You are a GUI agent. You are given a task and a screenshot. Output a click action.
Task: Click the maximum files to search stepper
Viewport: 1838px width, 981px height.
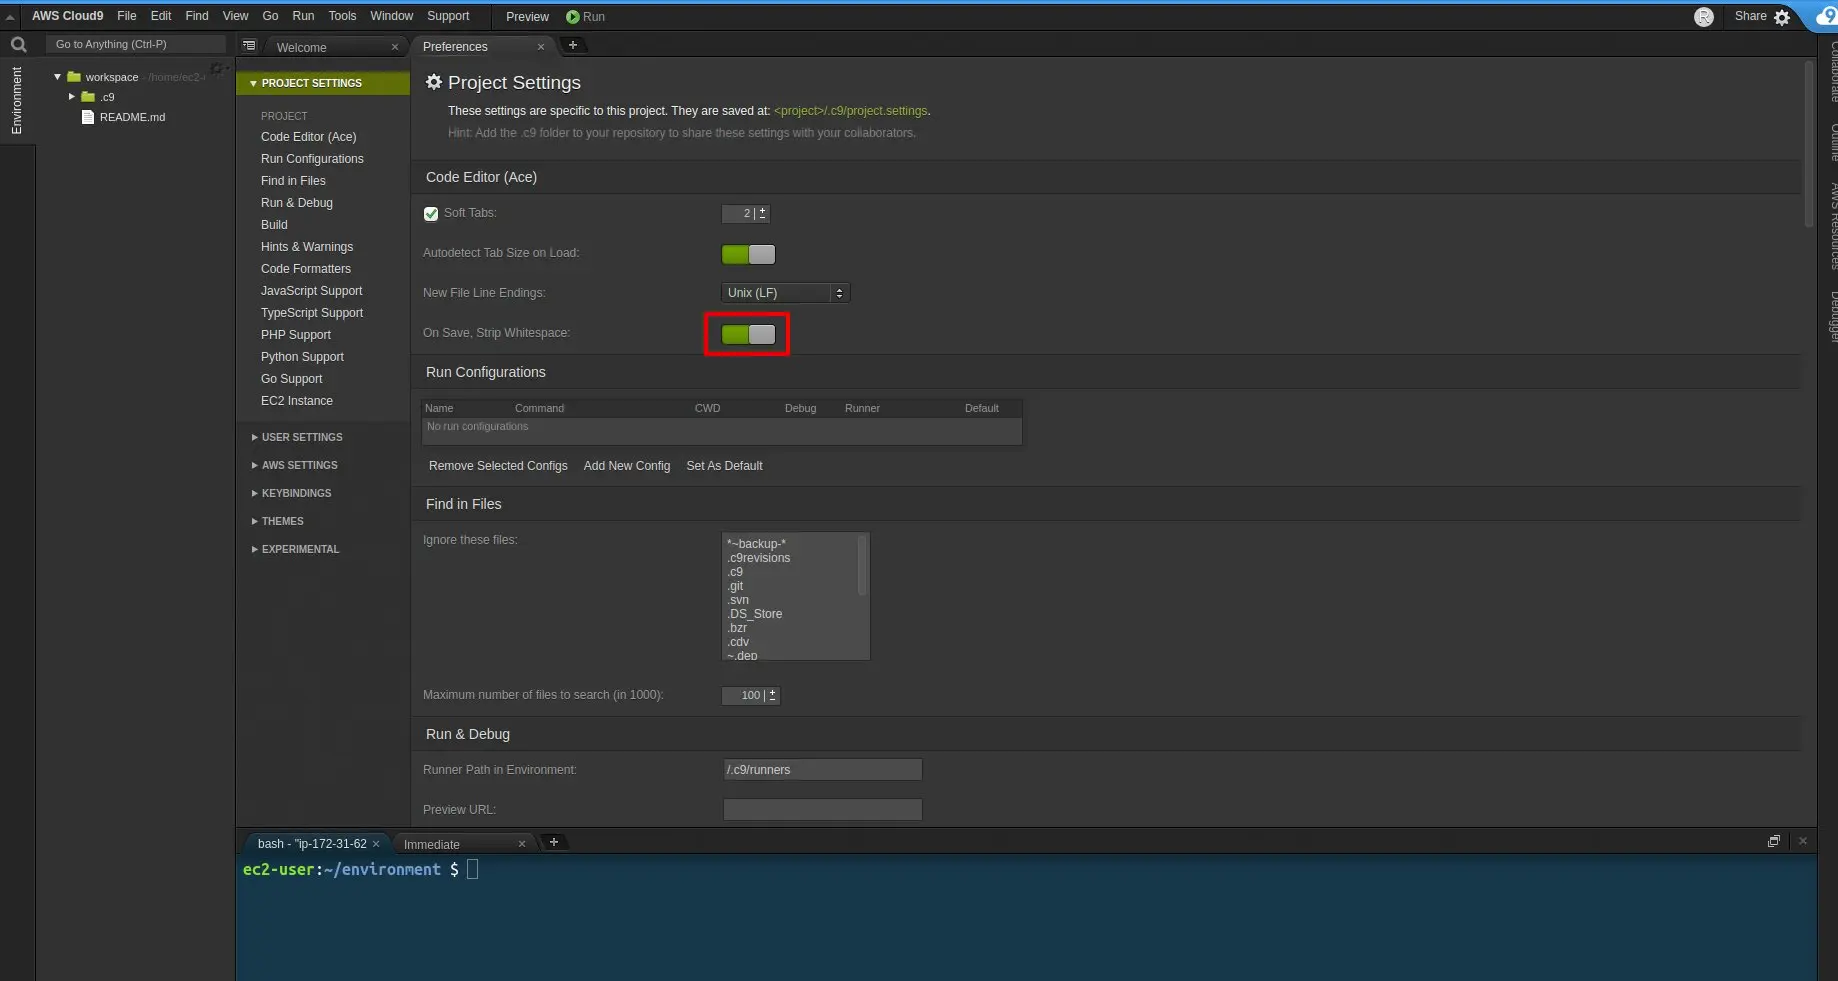(x=772, y=695)
